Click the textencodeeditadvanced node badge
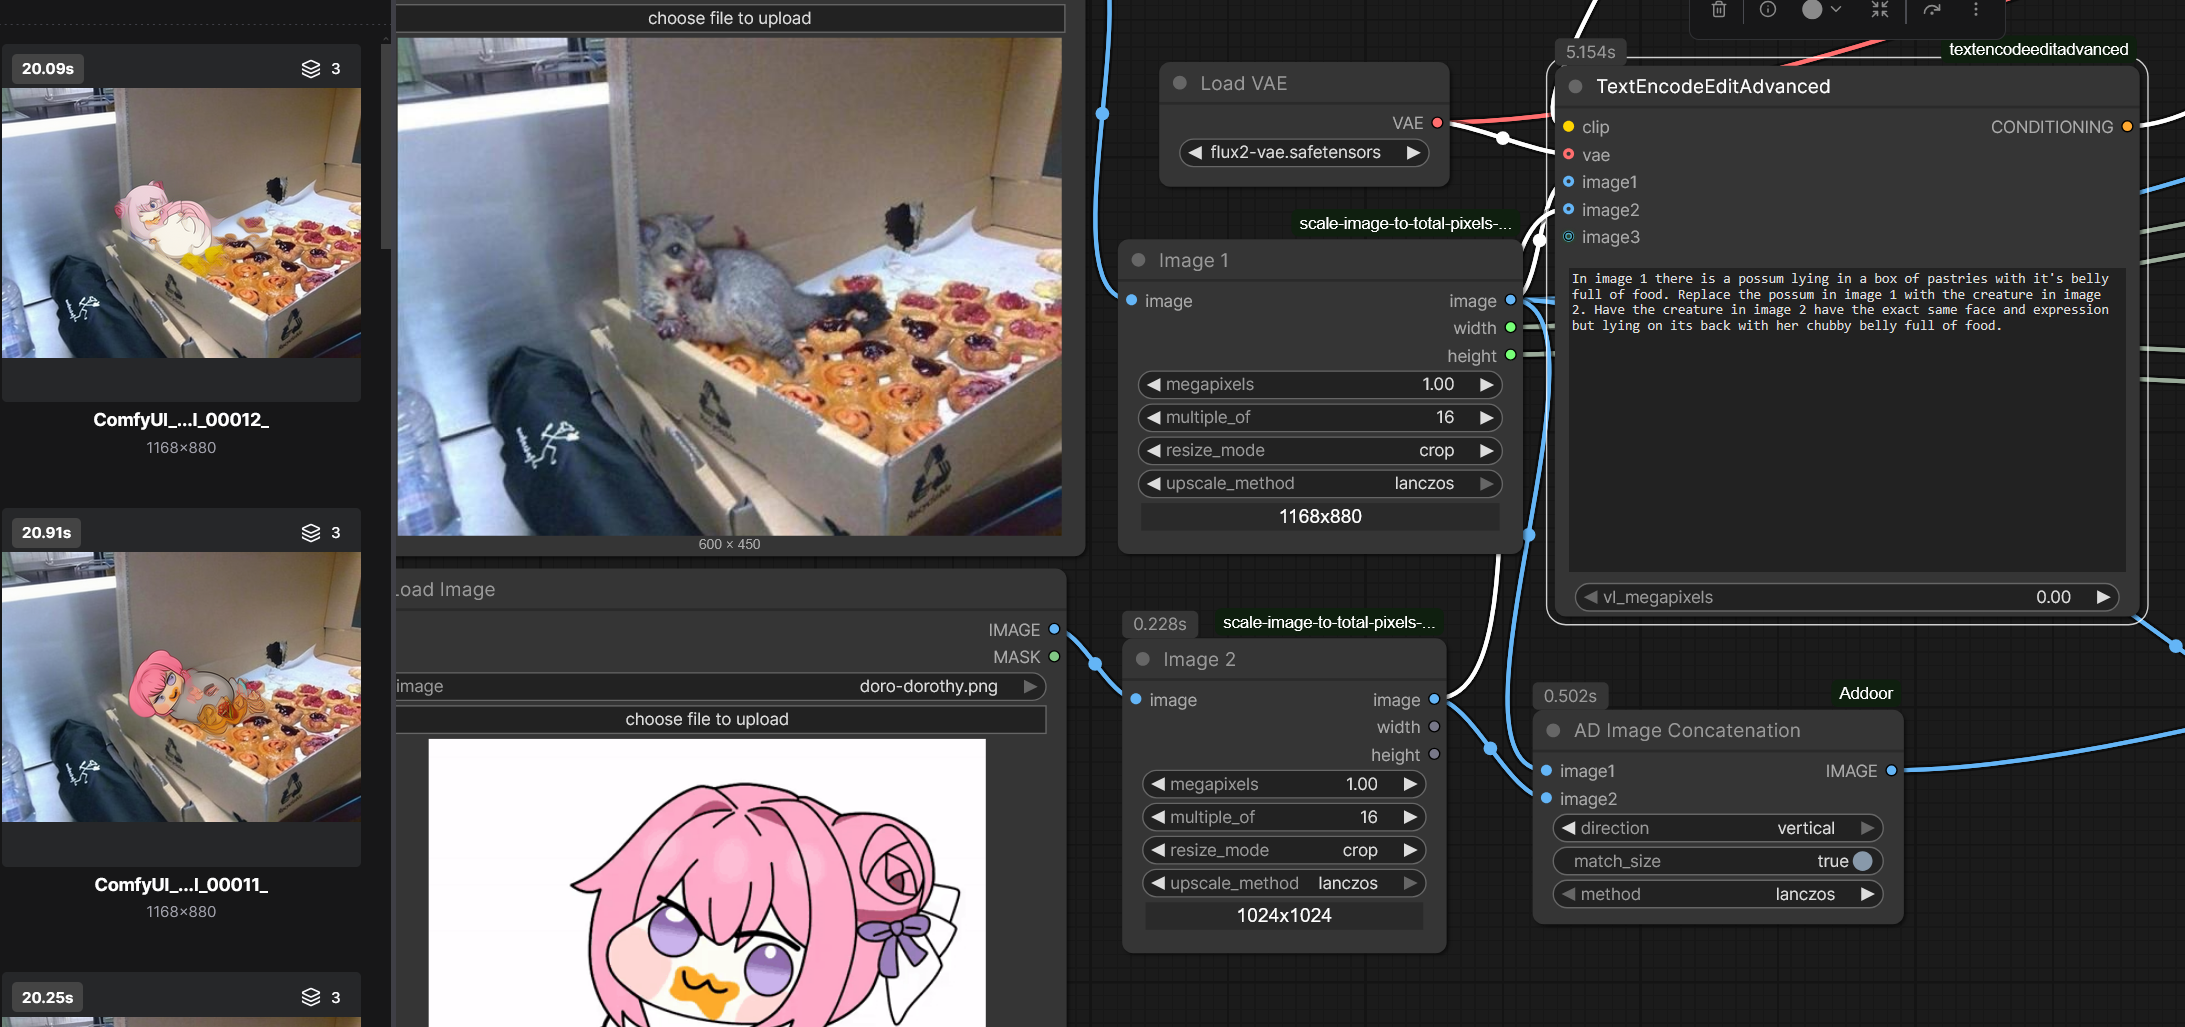This screenshot has height=1027, width=2185. click(x=2038, y=49)
